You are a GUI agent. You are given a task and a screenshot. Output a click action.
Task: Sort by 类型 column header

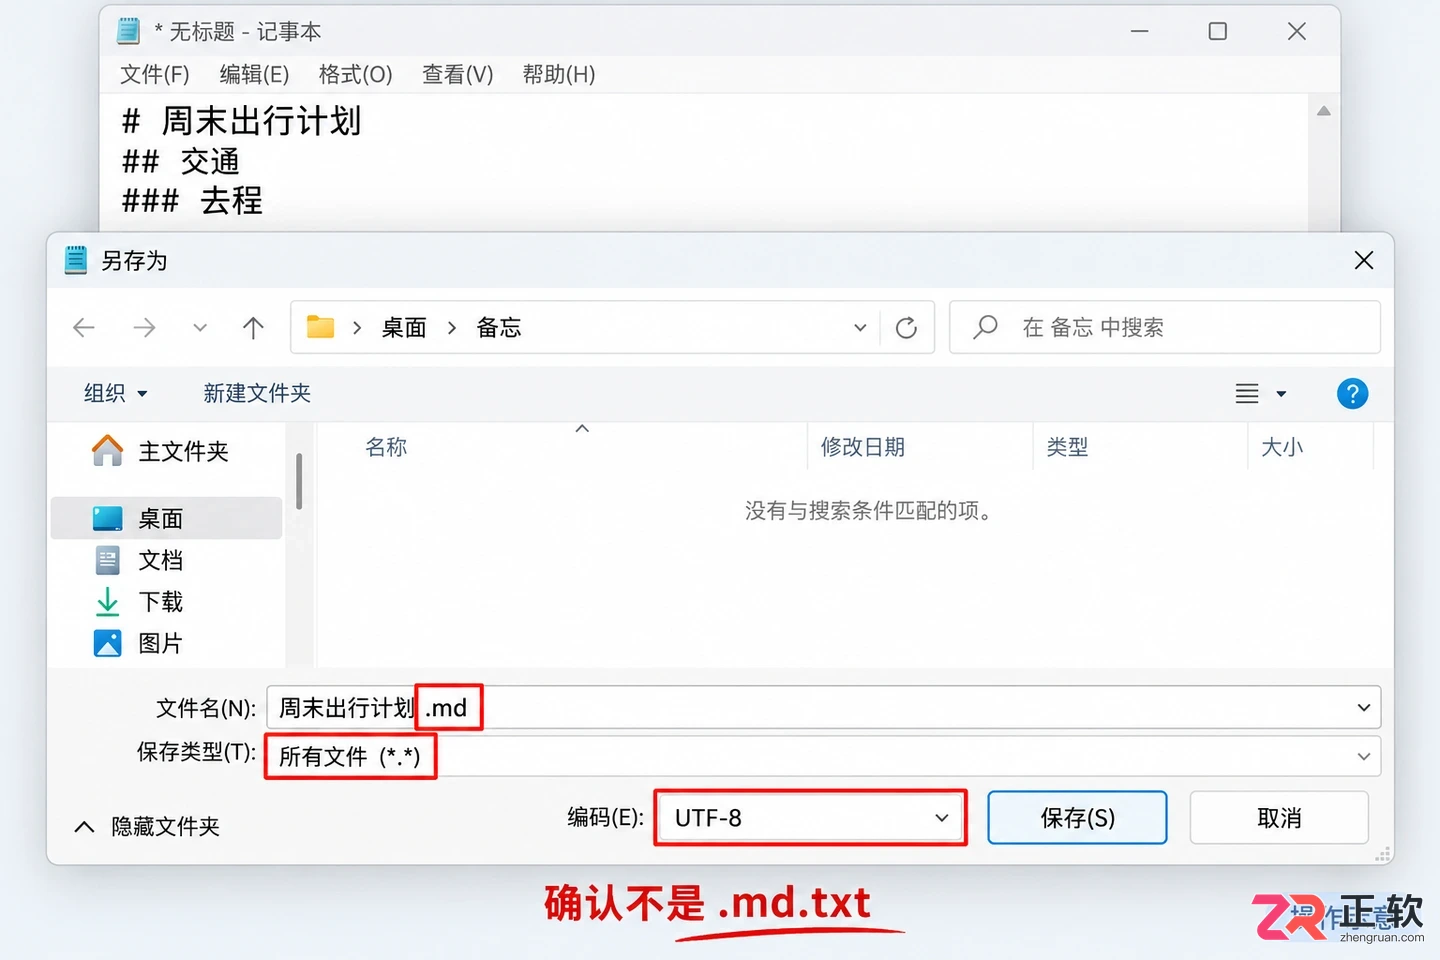[1067, 447]
